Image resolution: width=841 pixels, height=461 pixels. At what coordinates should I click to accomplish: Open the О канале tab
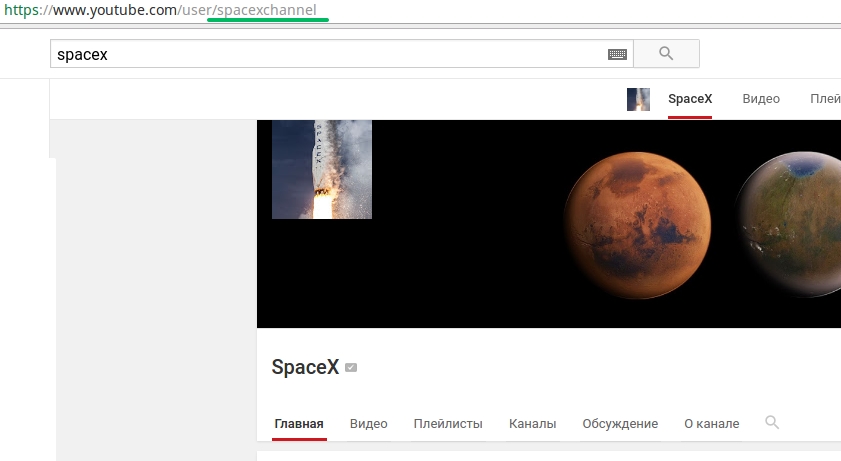click(x=711, y=424)
